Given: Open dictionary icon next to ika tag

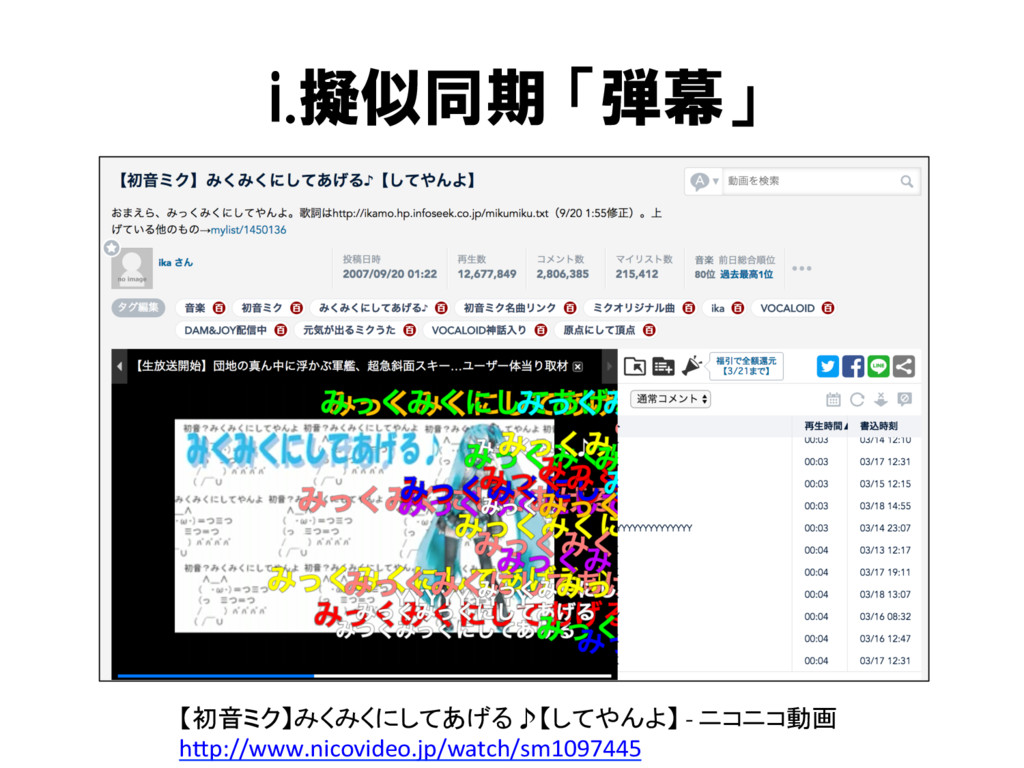Looking at the screenshot, I should coord(738,308).
